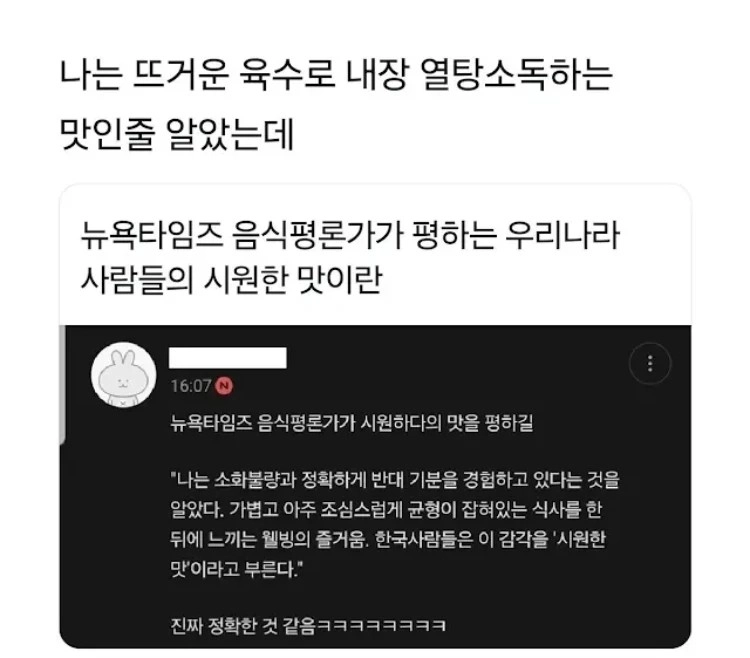The image size is (750, 658).
Task: Click the quote line starting 뒤에 느끼는 웰빙의
Action: (388, 539)
